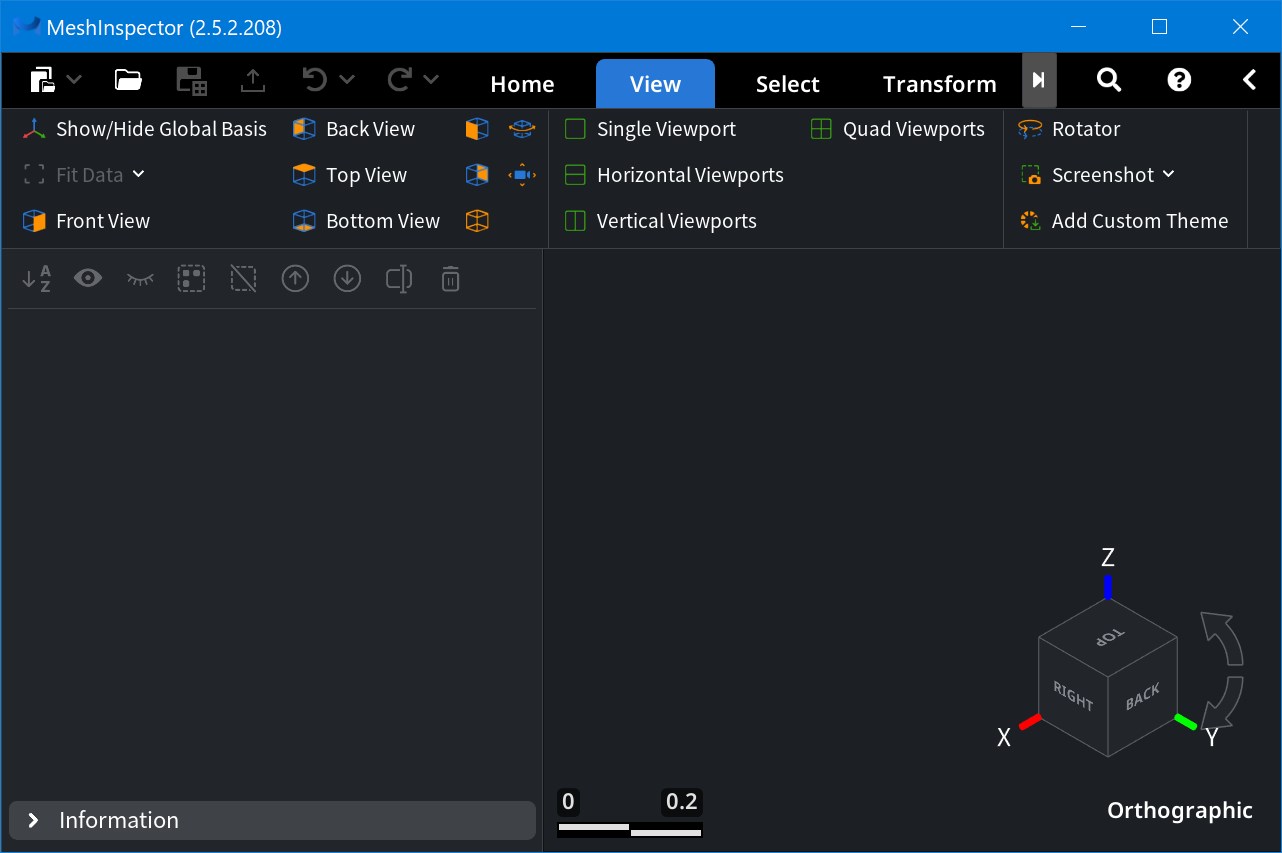This screenshot has width=1282, height=853.
Task: Click the move down arrow circle icon
Action: click(347, 279)
